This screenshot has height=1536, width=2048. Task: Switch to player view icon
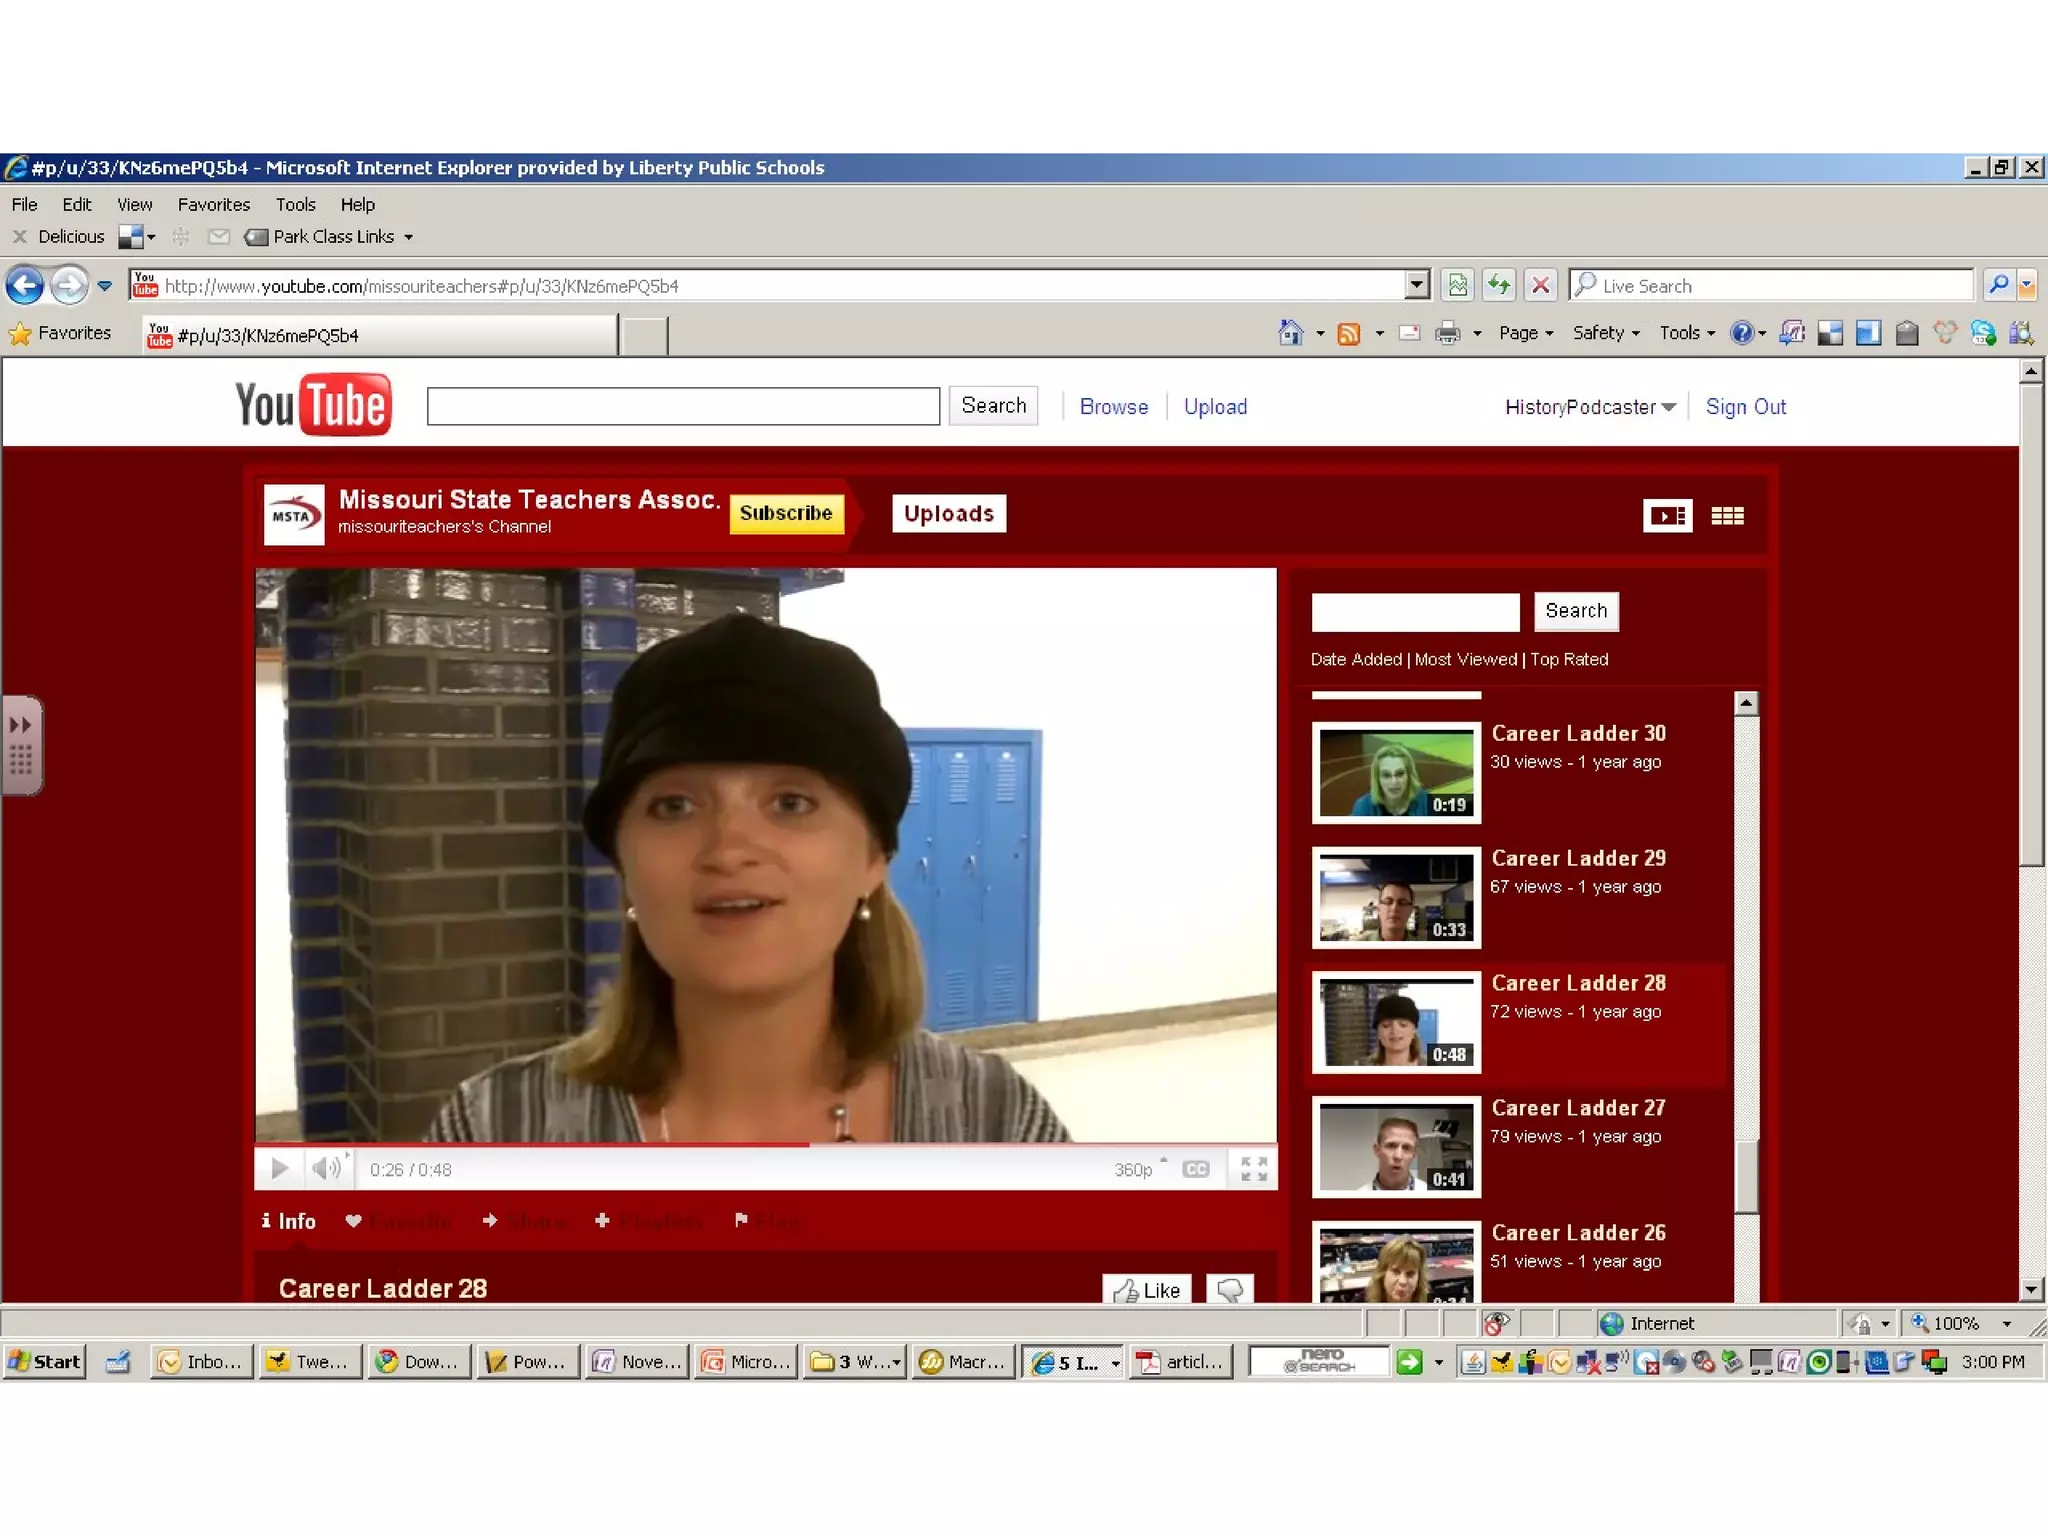tap(1667, 516)
